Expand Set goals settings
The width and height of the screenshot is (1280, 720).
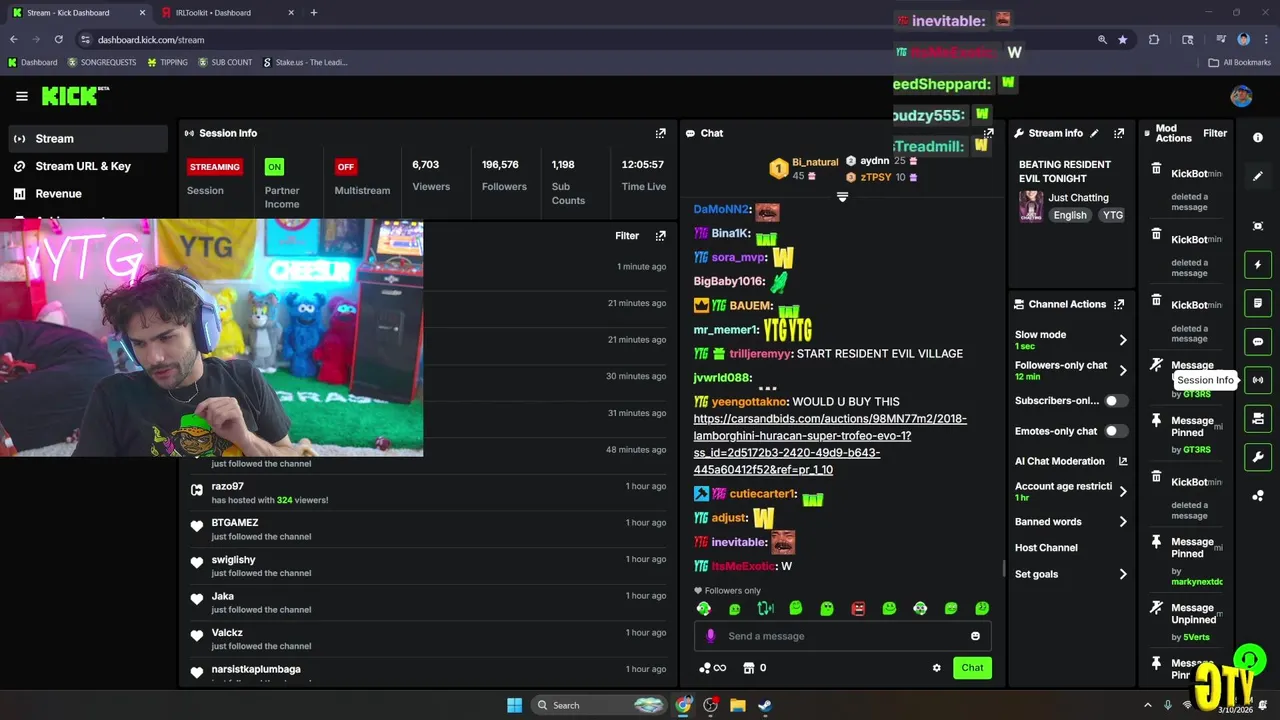[x=1123, y=574]
